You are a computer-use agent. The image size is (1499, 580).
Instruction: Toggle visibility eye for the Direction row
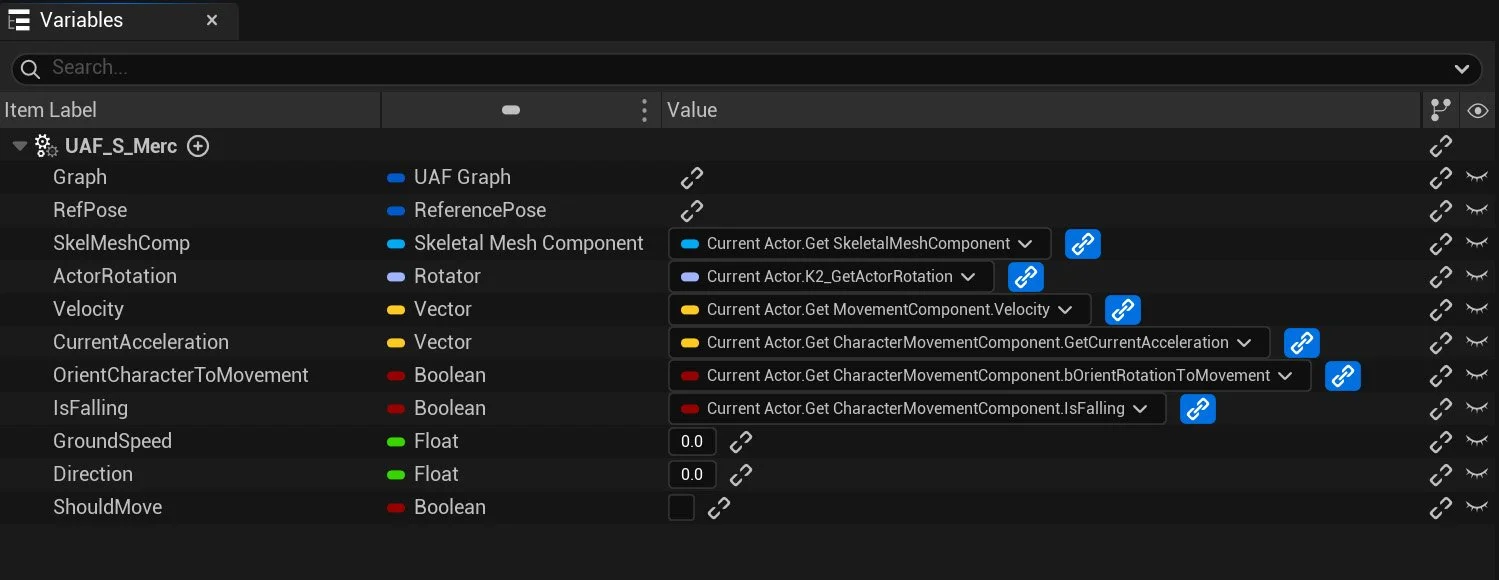pos(1477,475)
